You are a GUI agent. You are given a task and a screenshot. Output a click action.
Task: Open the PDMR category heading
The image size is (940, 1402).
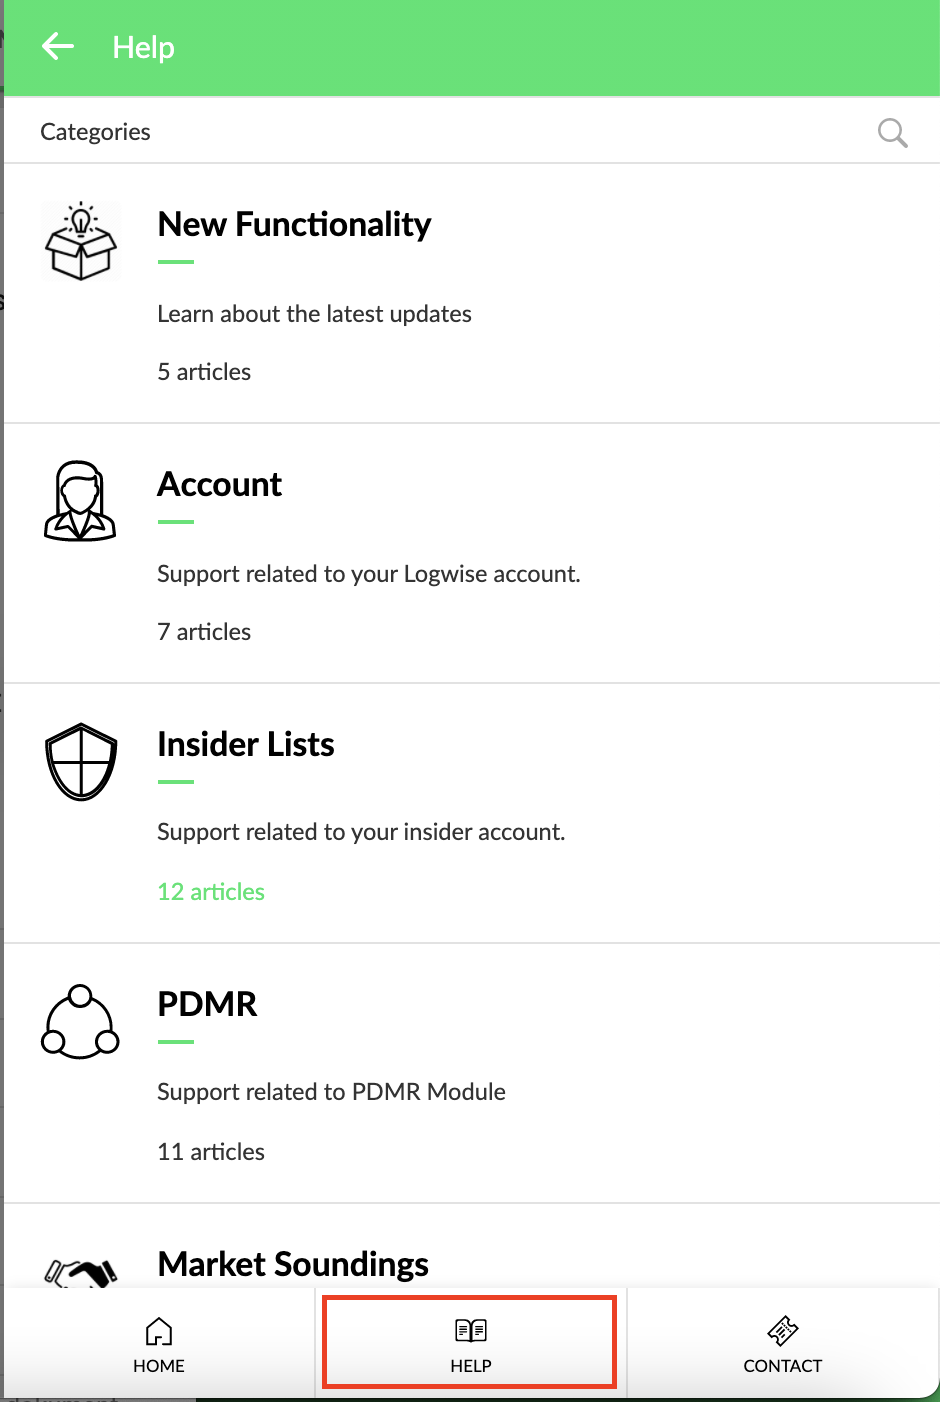click(207, 1004)
